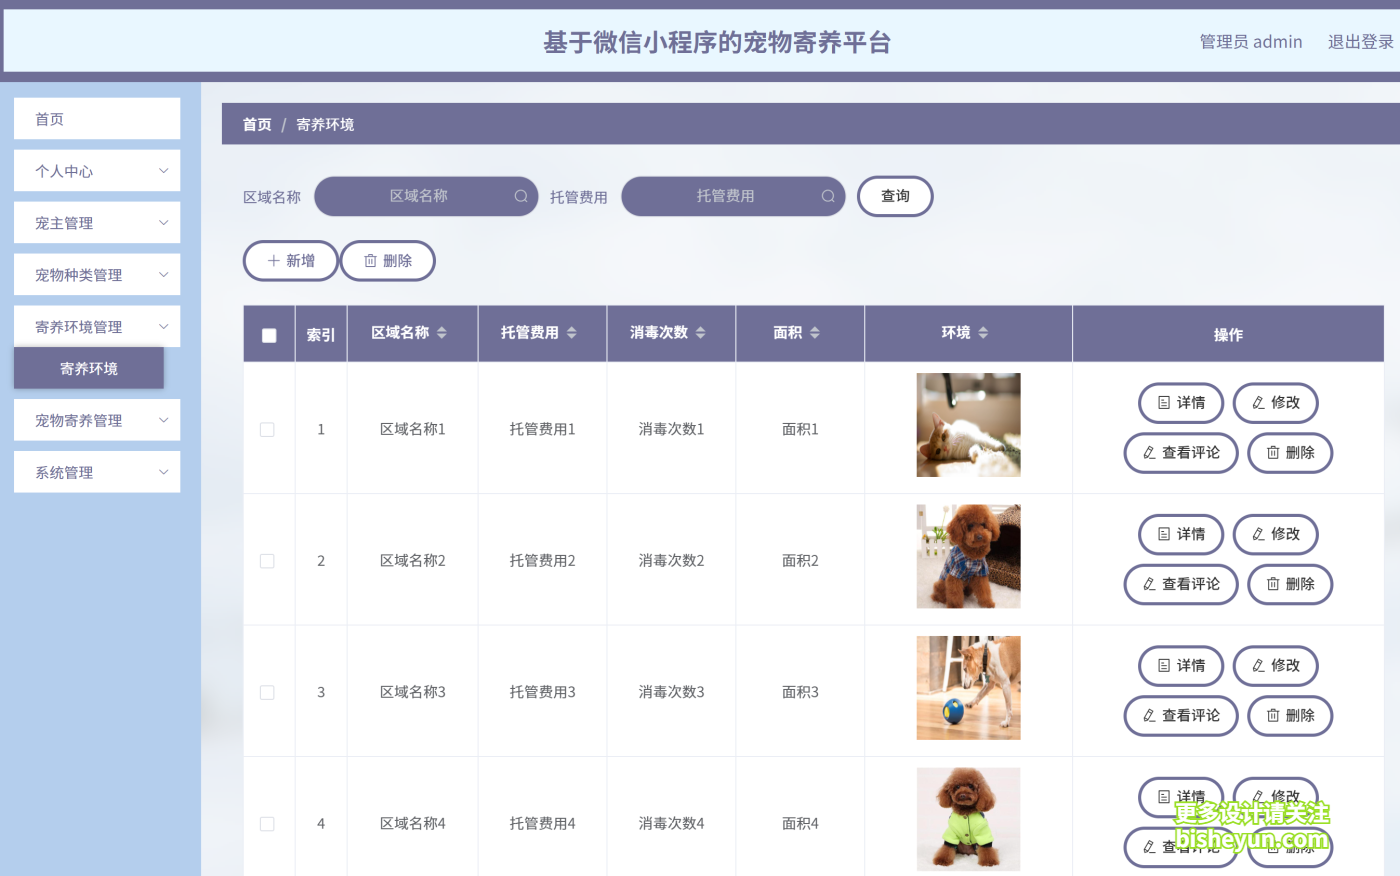Select the 寄养环境 submenu item
The width and height of the screenshot is (1400, 876).
point(88,368)
